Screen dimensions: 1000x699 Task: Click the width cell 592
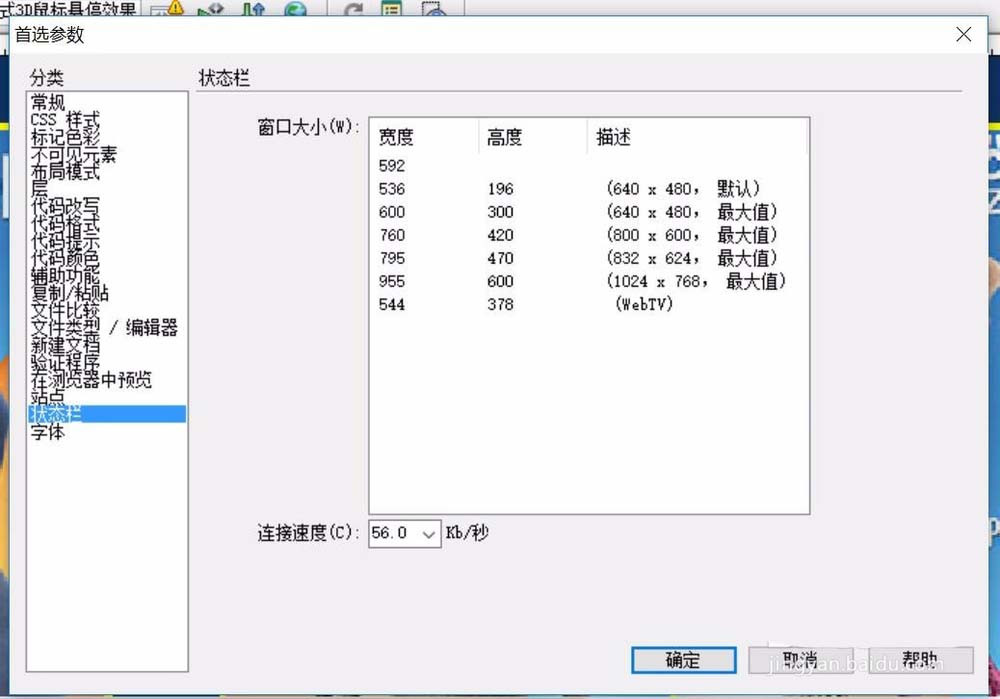(392, 166)
